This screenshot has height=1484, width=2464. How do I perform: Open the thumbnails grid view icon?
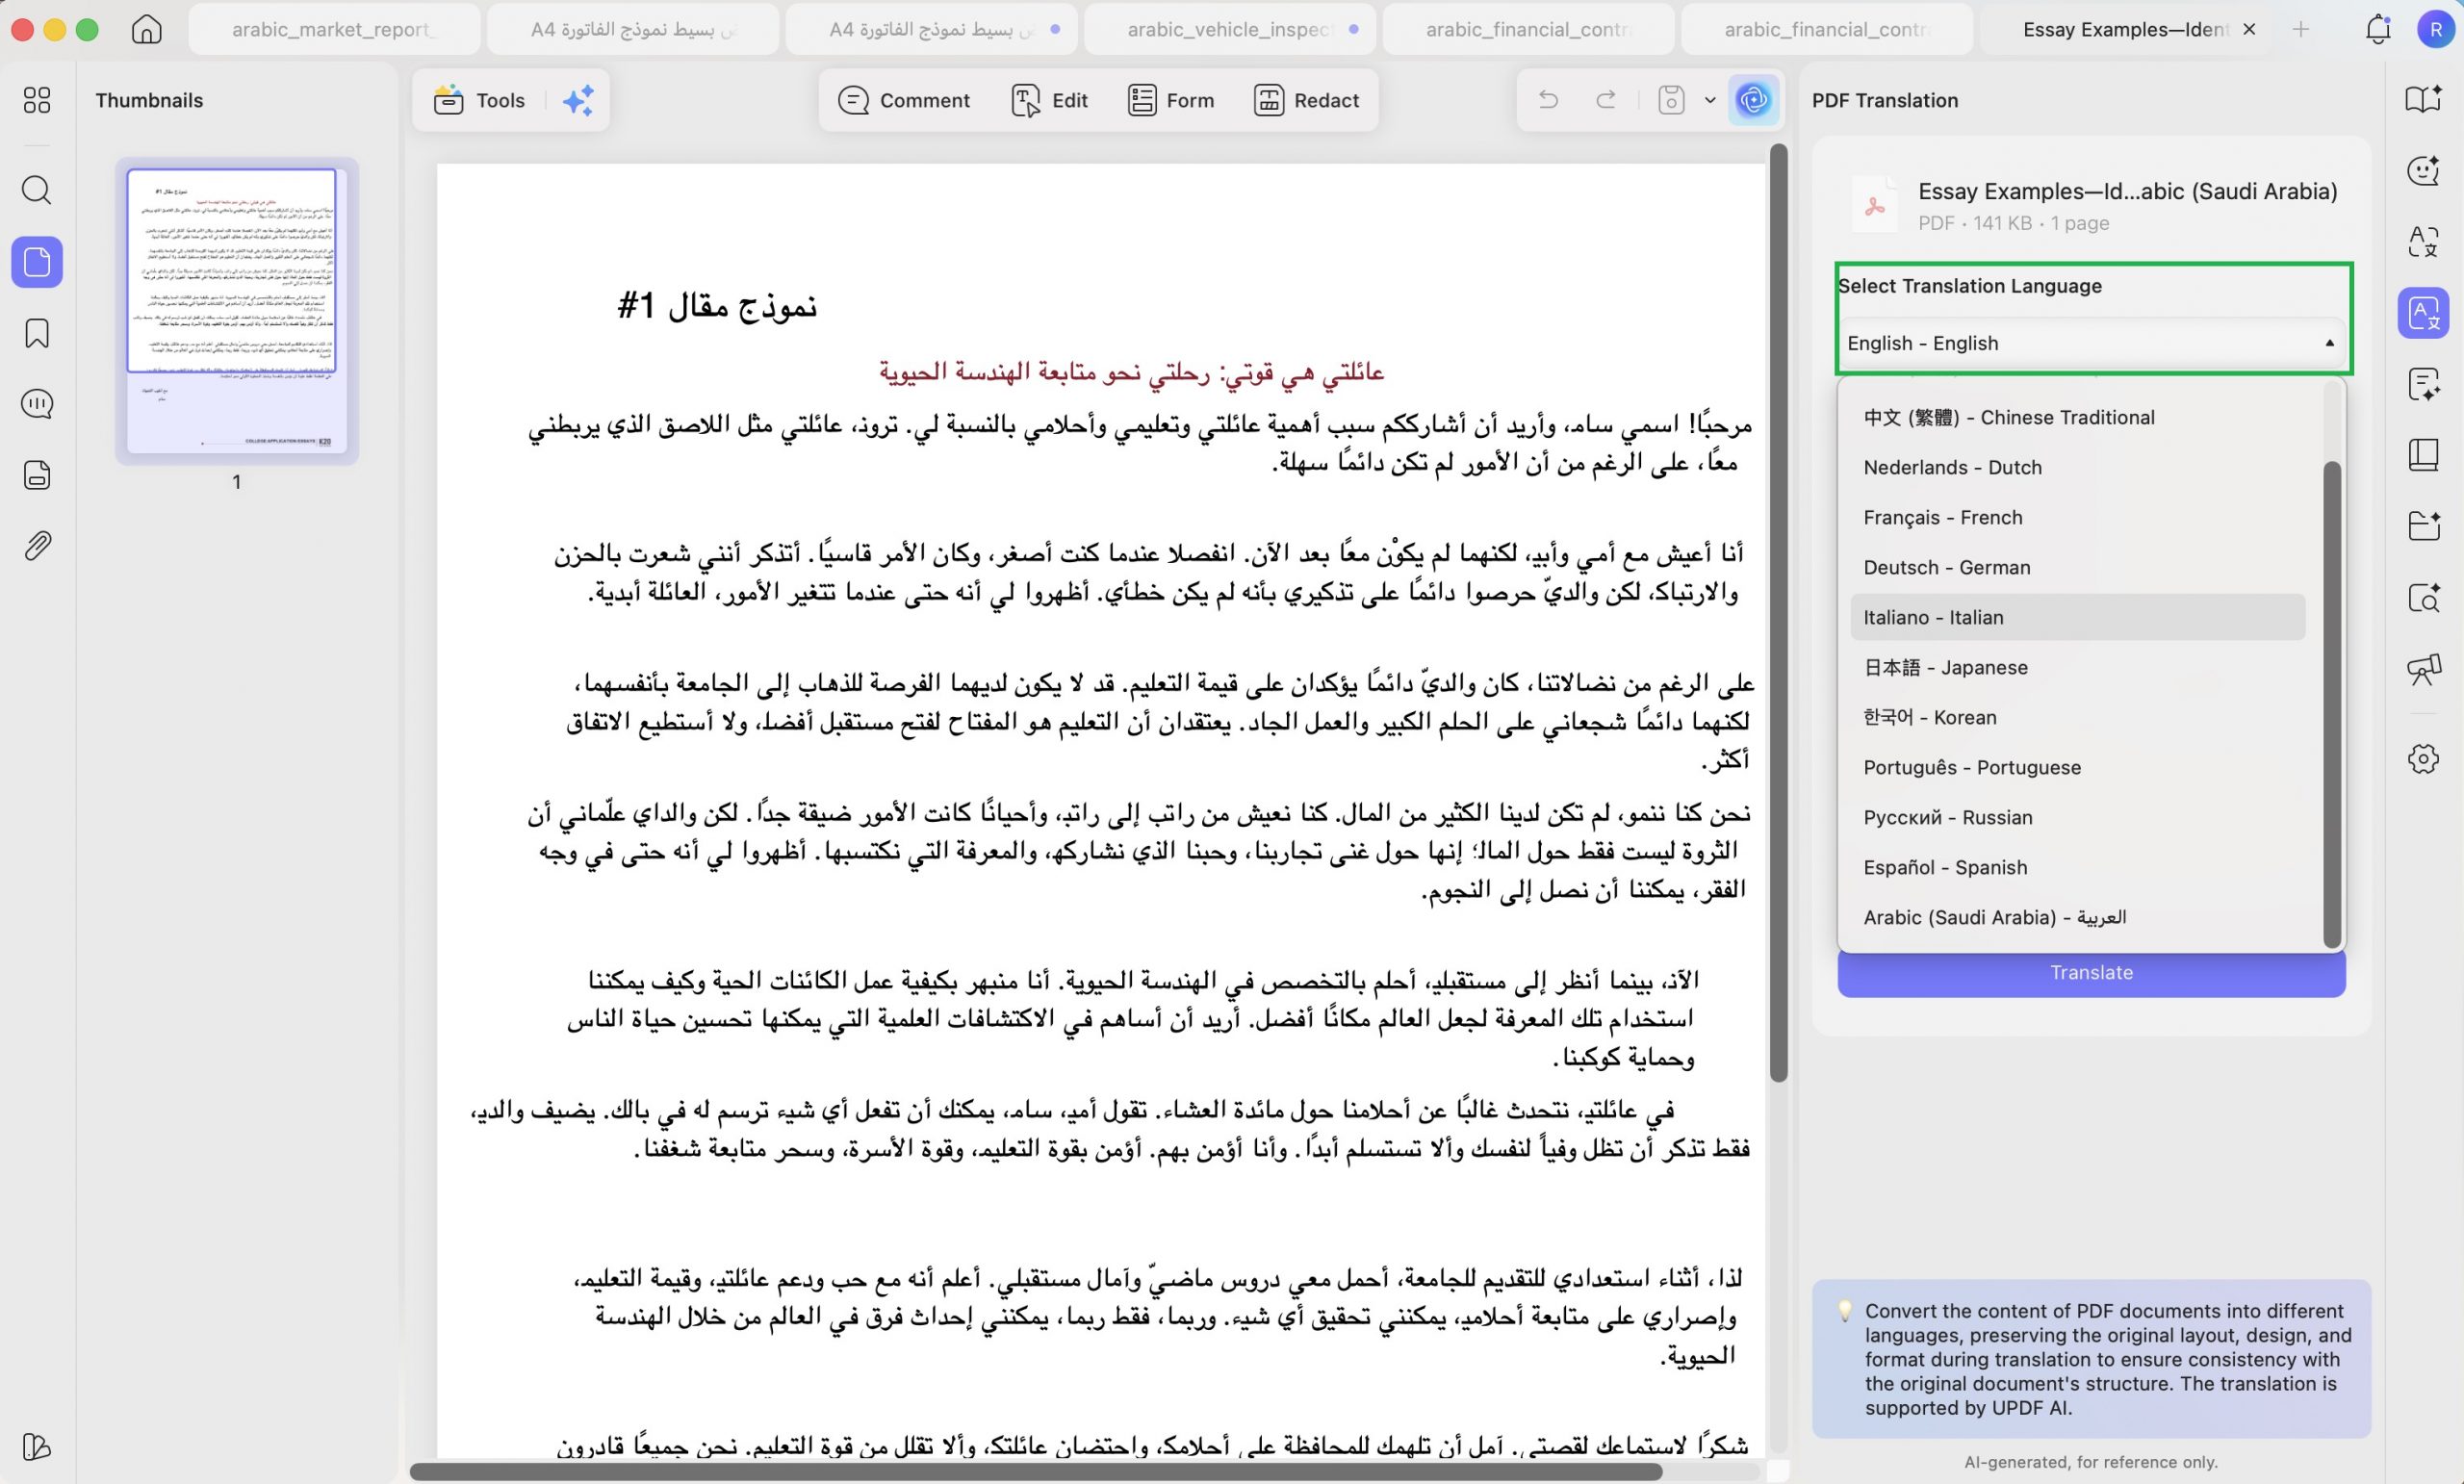click(37, 100)
